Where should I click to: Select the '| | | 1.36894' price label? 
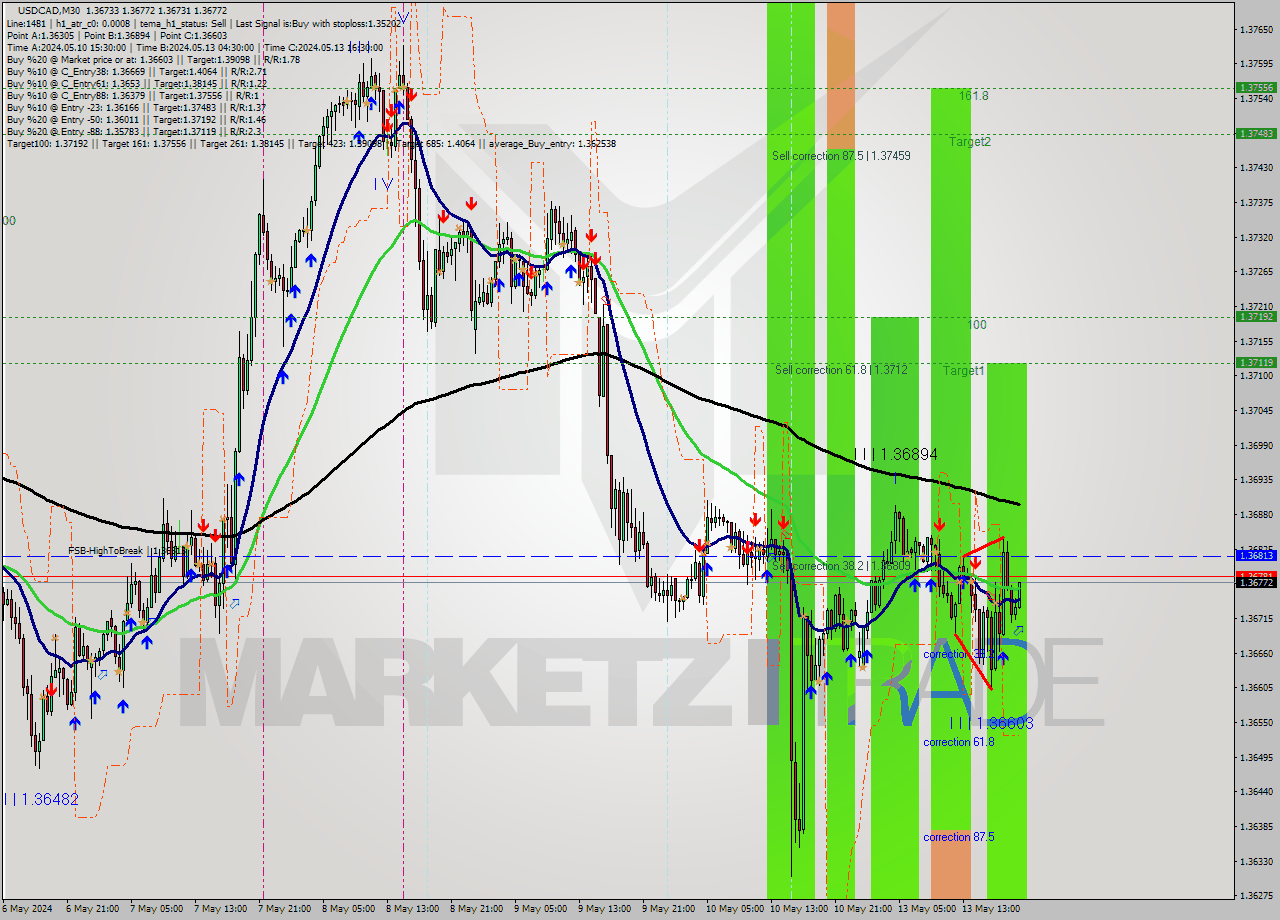[x=896, y=454]
